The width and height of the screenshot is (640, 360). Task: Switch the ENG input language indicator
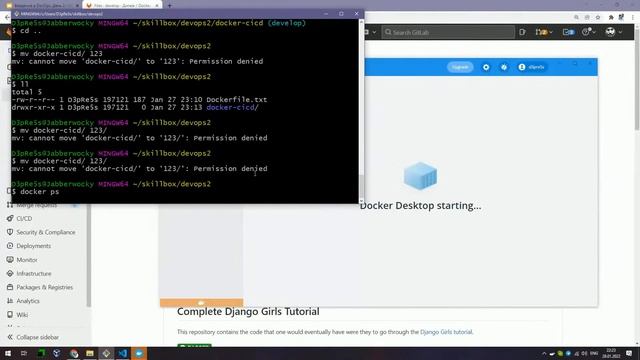point(594,353)
